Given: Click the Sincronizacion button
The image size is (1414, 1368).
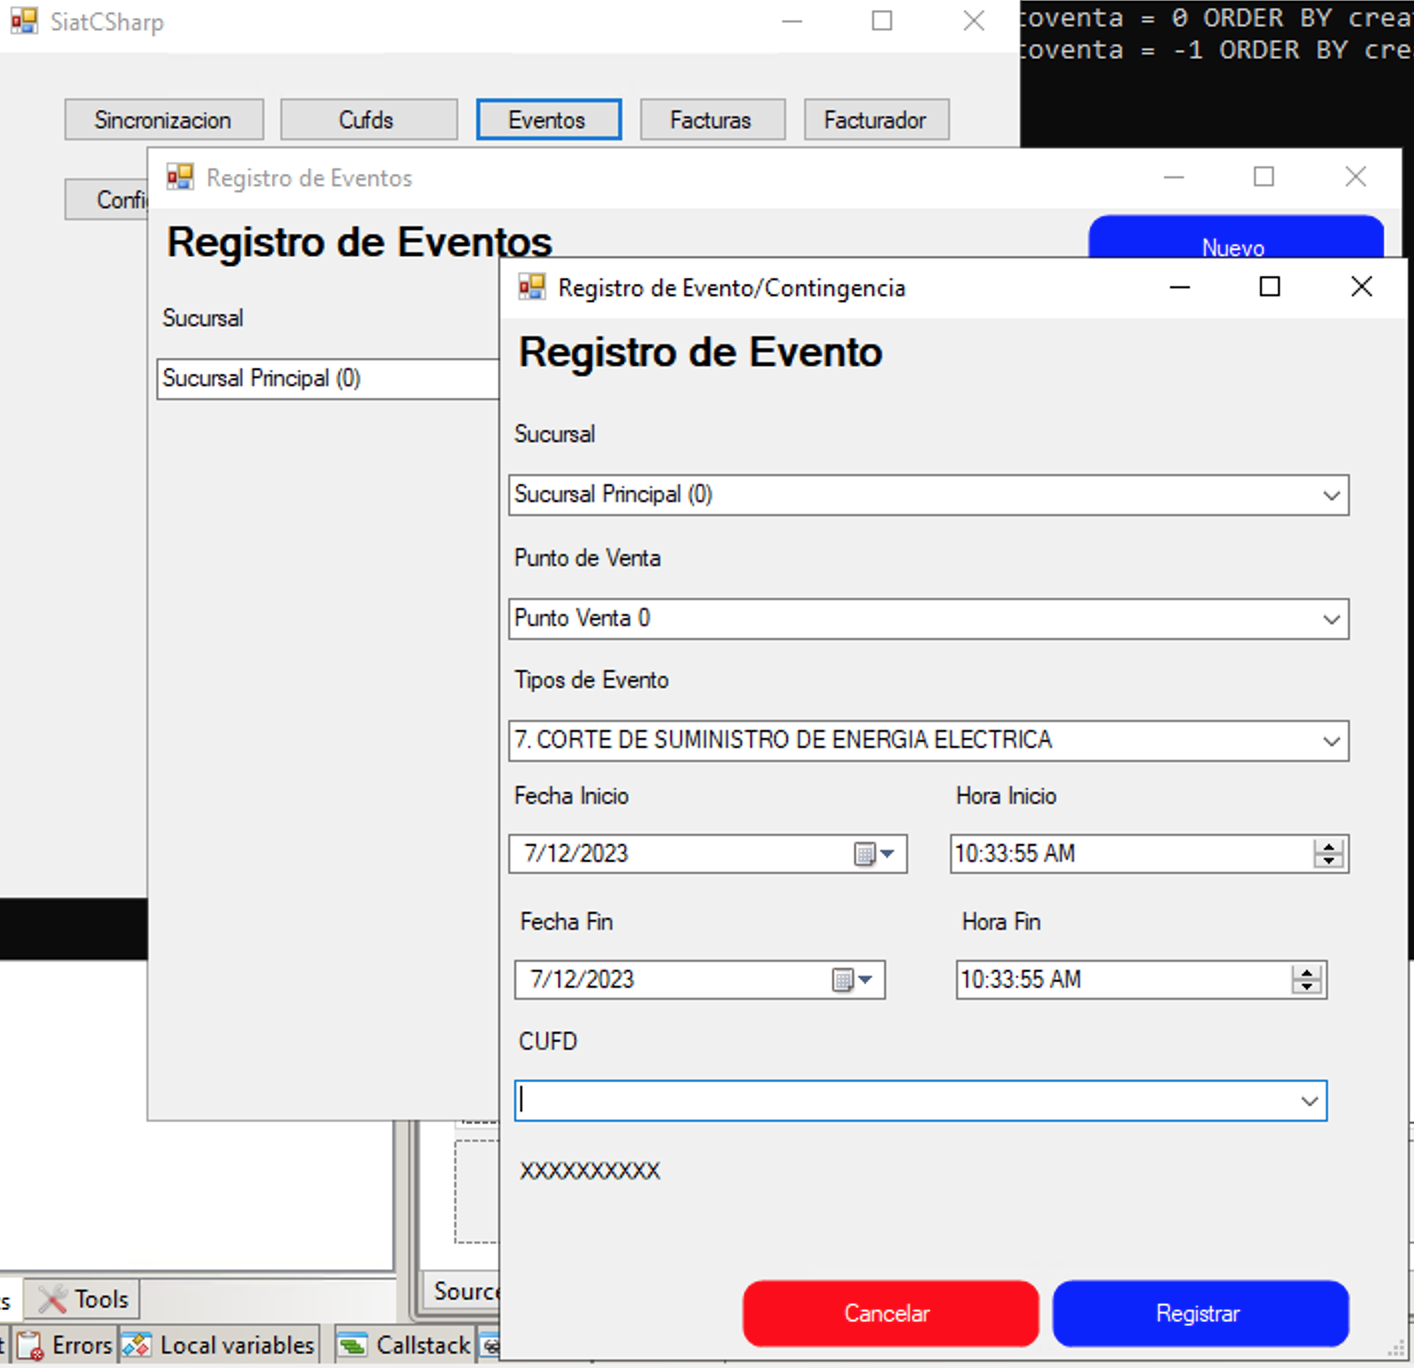Looking at the screenshot, I should click(163, 120).
